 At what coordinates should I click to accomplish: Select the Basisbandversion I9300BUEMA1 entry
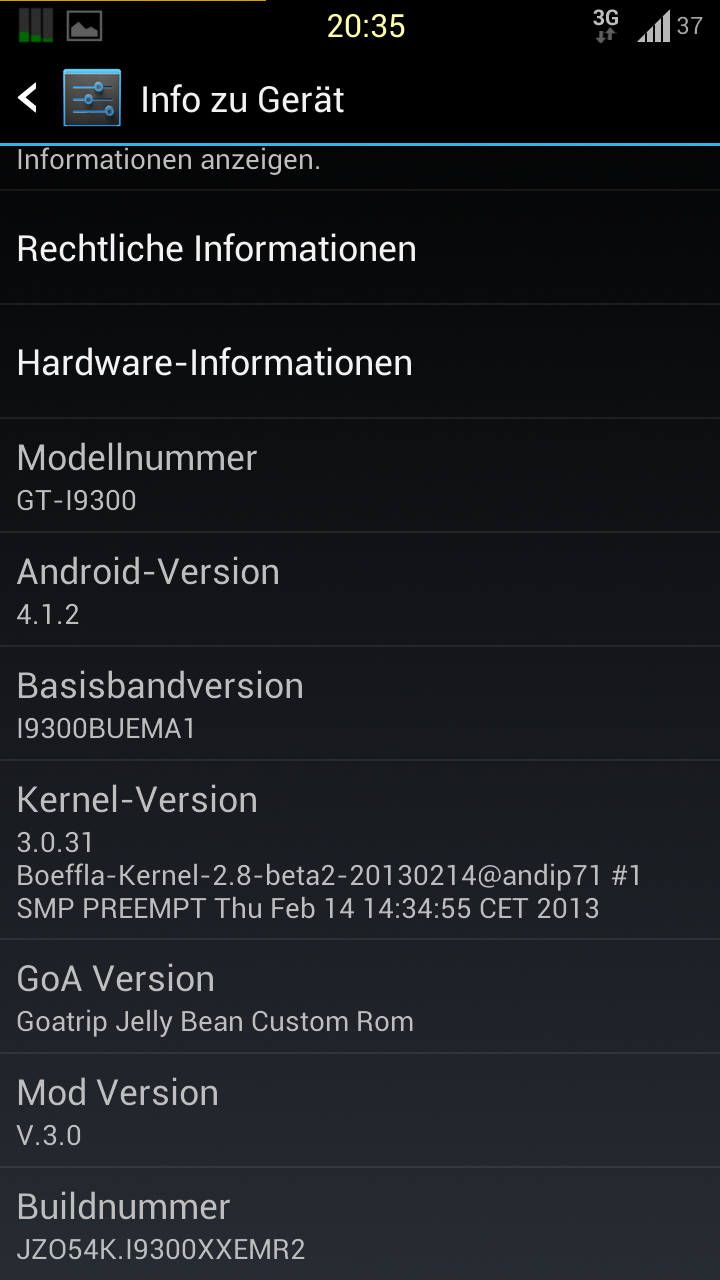[360, 704]
